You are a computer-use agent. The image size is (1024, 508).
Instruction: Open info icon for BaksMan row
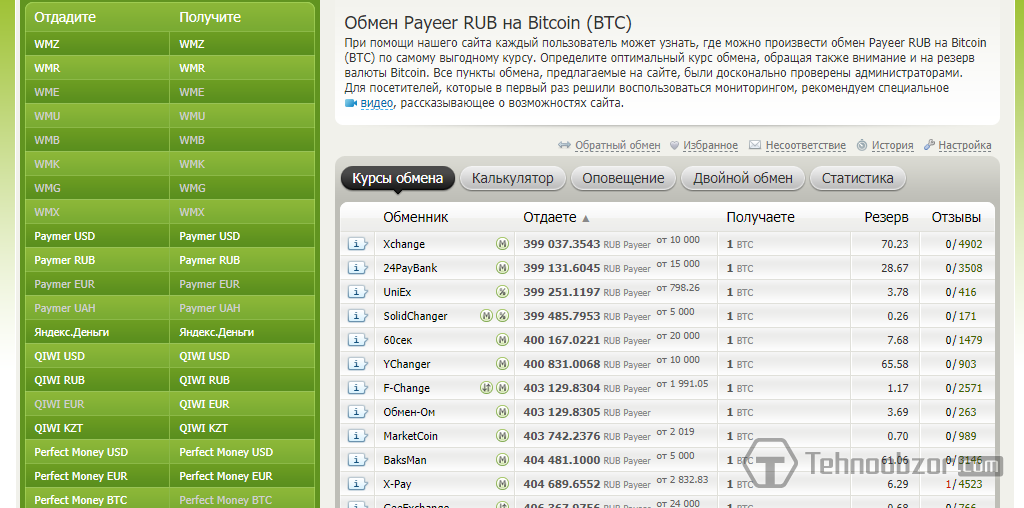(357, 460)
